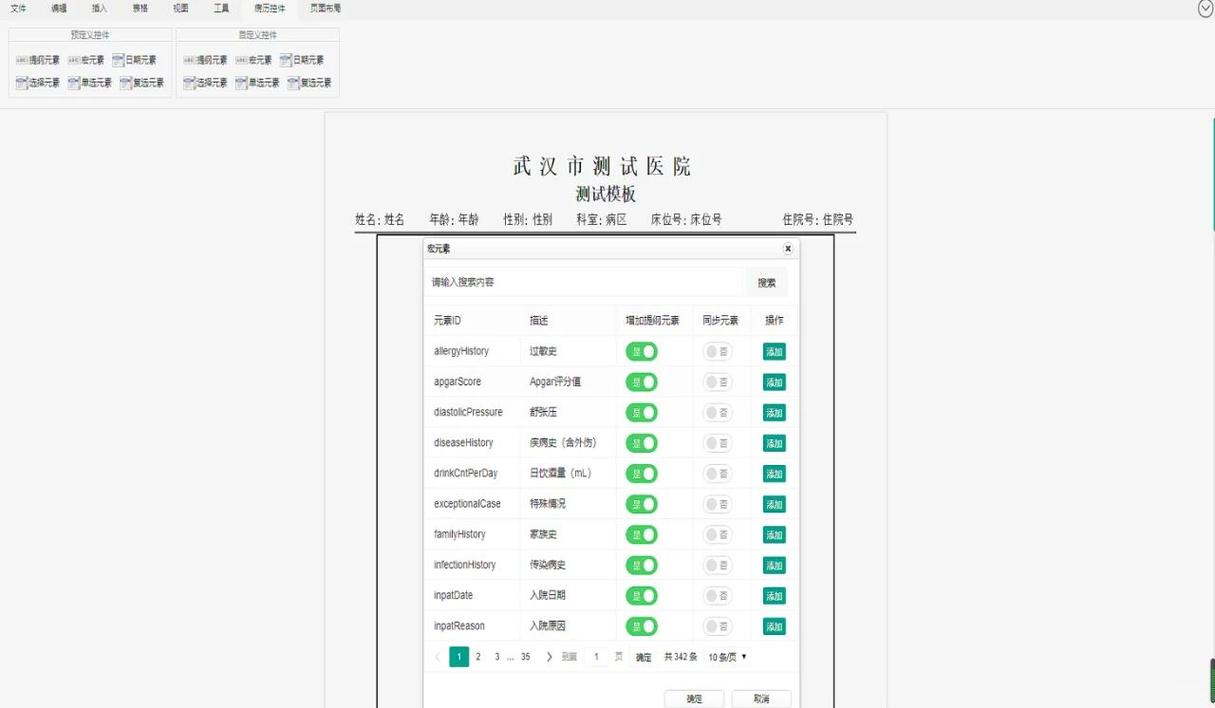This screenshot has width=1215, height=708.
Task: Add the diseaseHistory element with 添加
Action: tap(774, 443)
